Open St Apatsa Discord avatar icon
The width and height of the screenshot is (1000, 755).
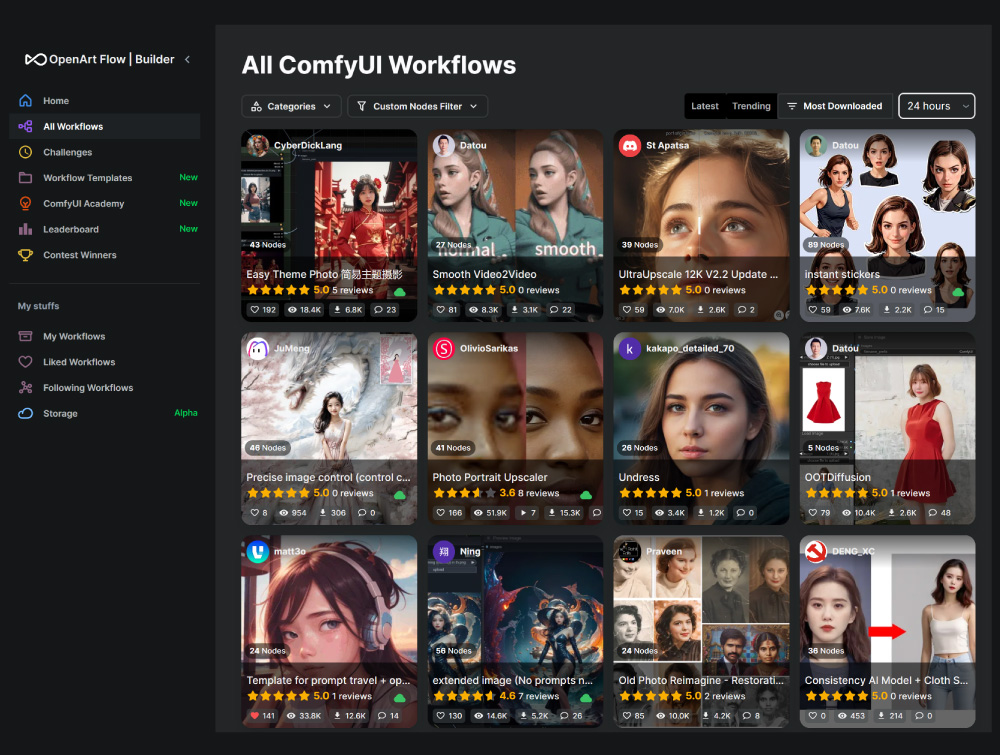click(x=630, y=145)
